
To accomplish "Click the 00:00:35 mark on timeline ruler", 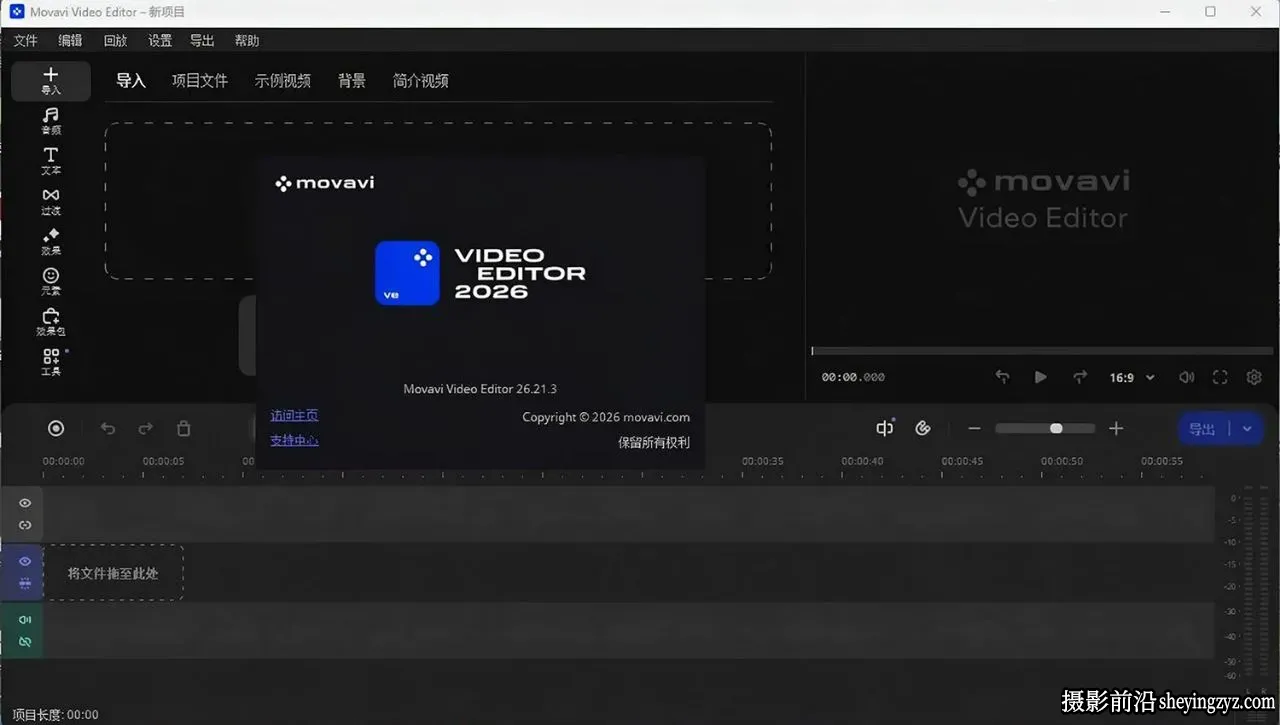I will 762,461.
